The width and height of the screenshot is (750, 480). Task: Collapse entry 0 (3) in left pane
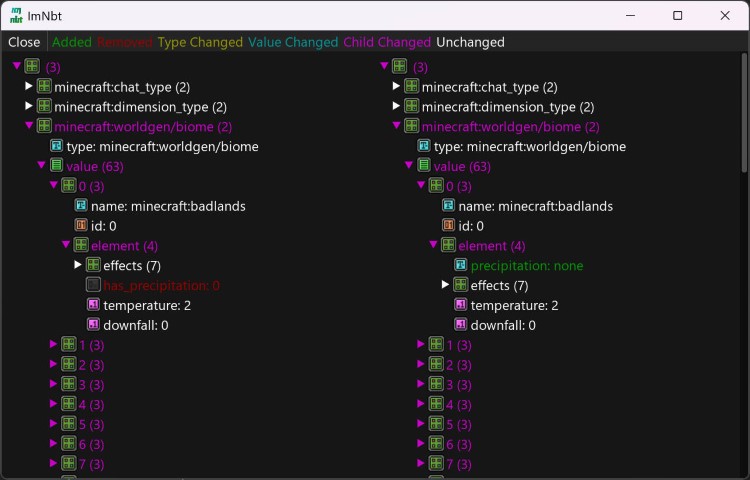54,185
